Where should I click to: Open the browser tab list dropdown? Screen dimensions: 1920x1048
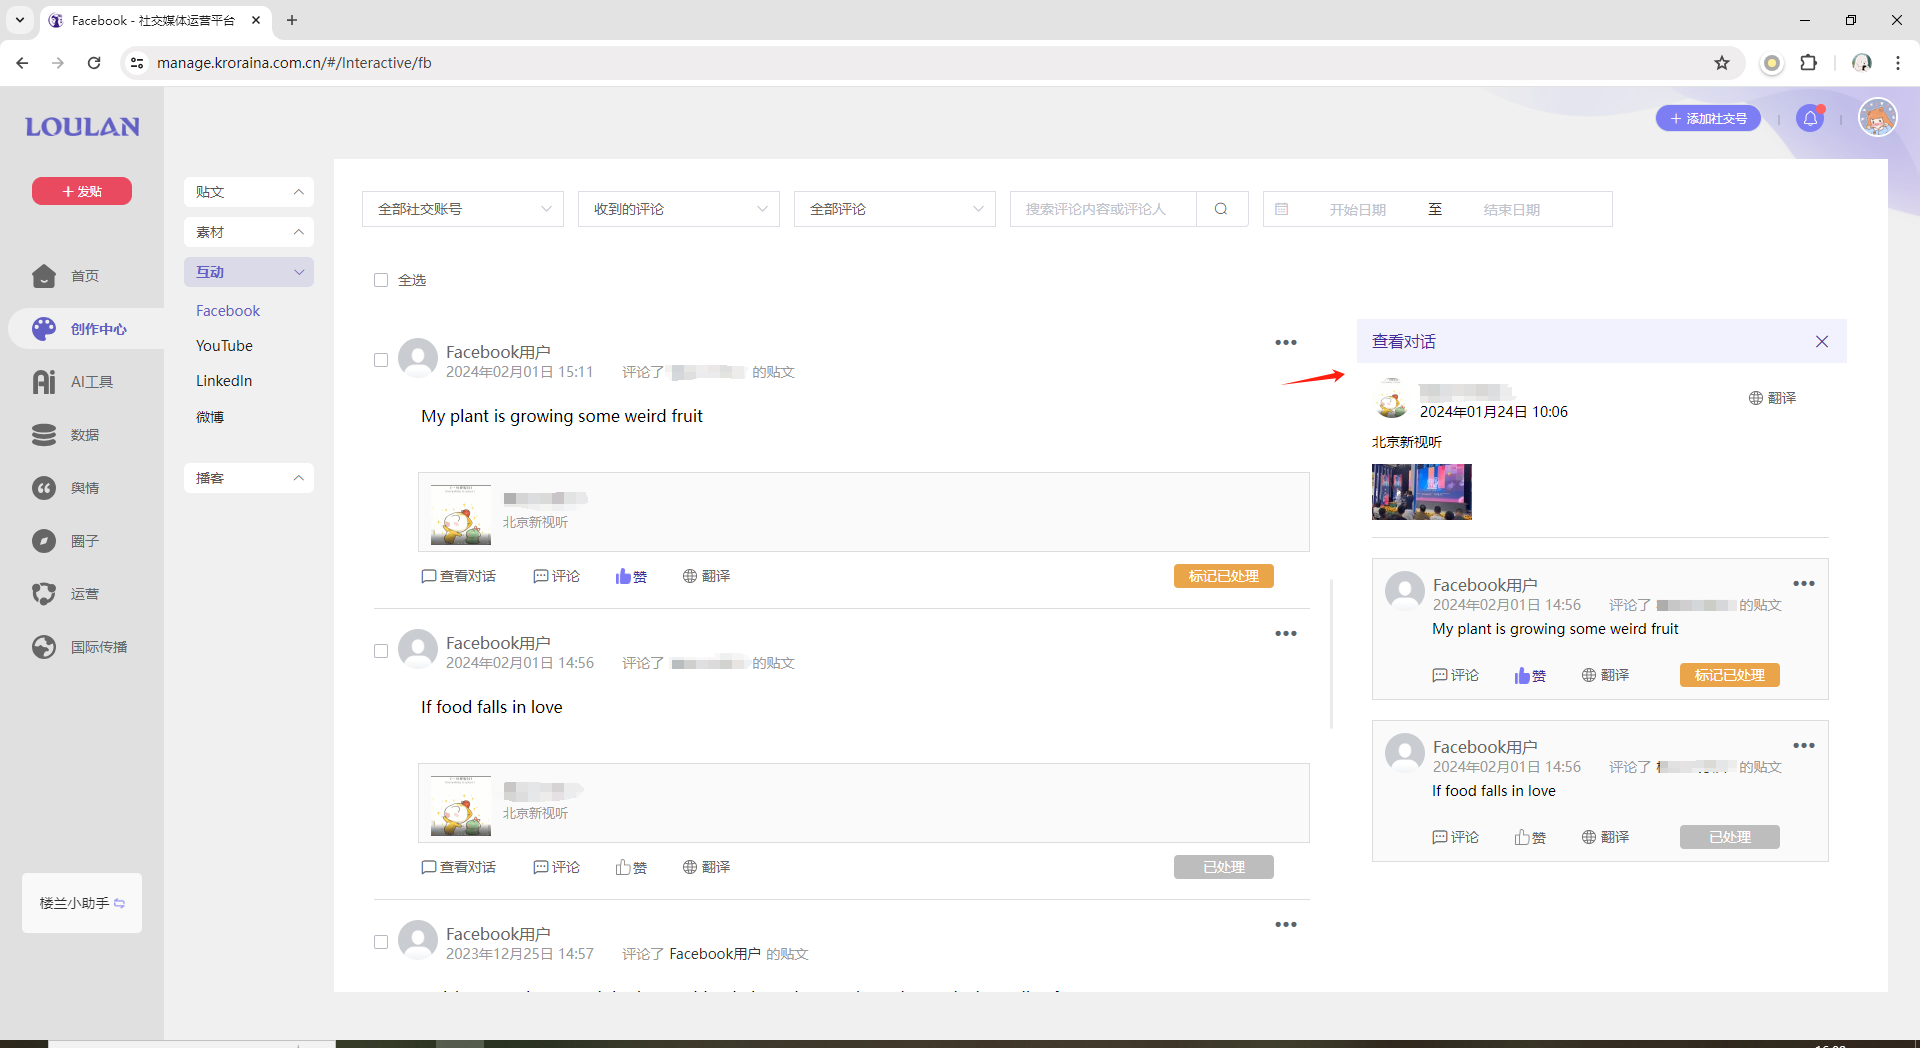pos(20,20)
